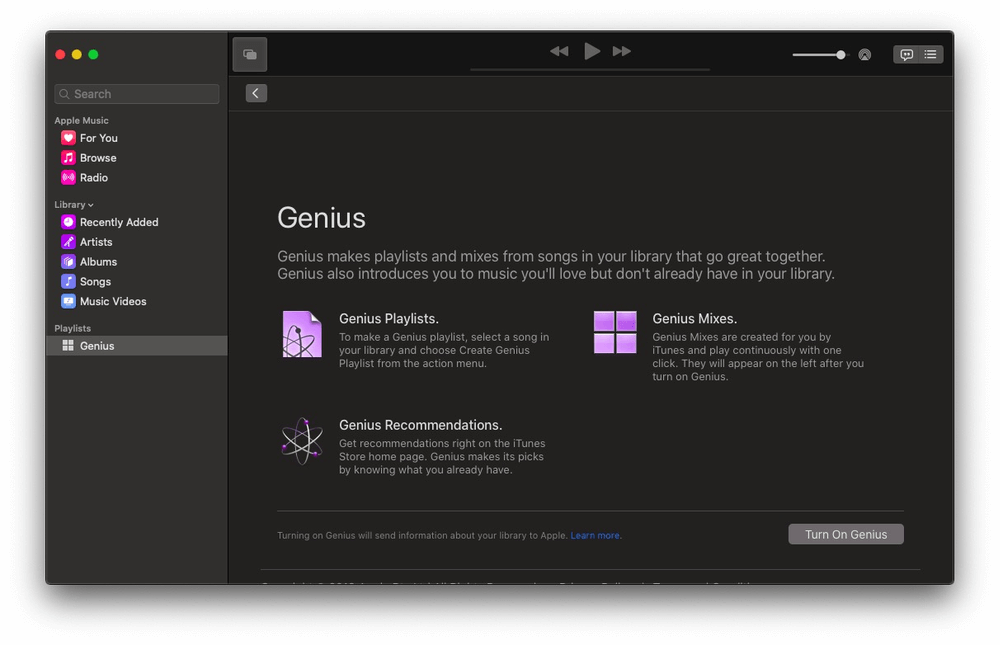Click the Apple Music section header
The width and height of the screenshot is (1000, 645).
[x=82, y=121]
